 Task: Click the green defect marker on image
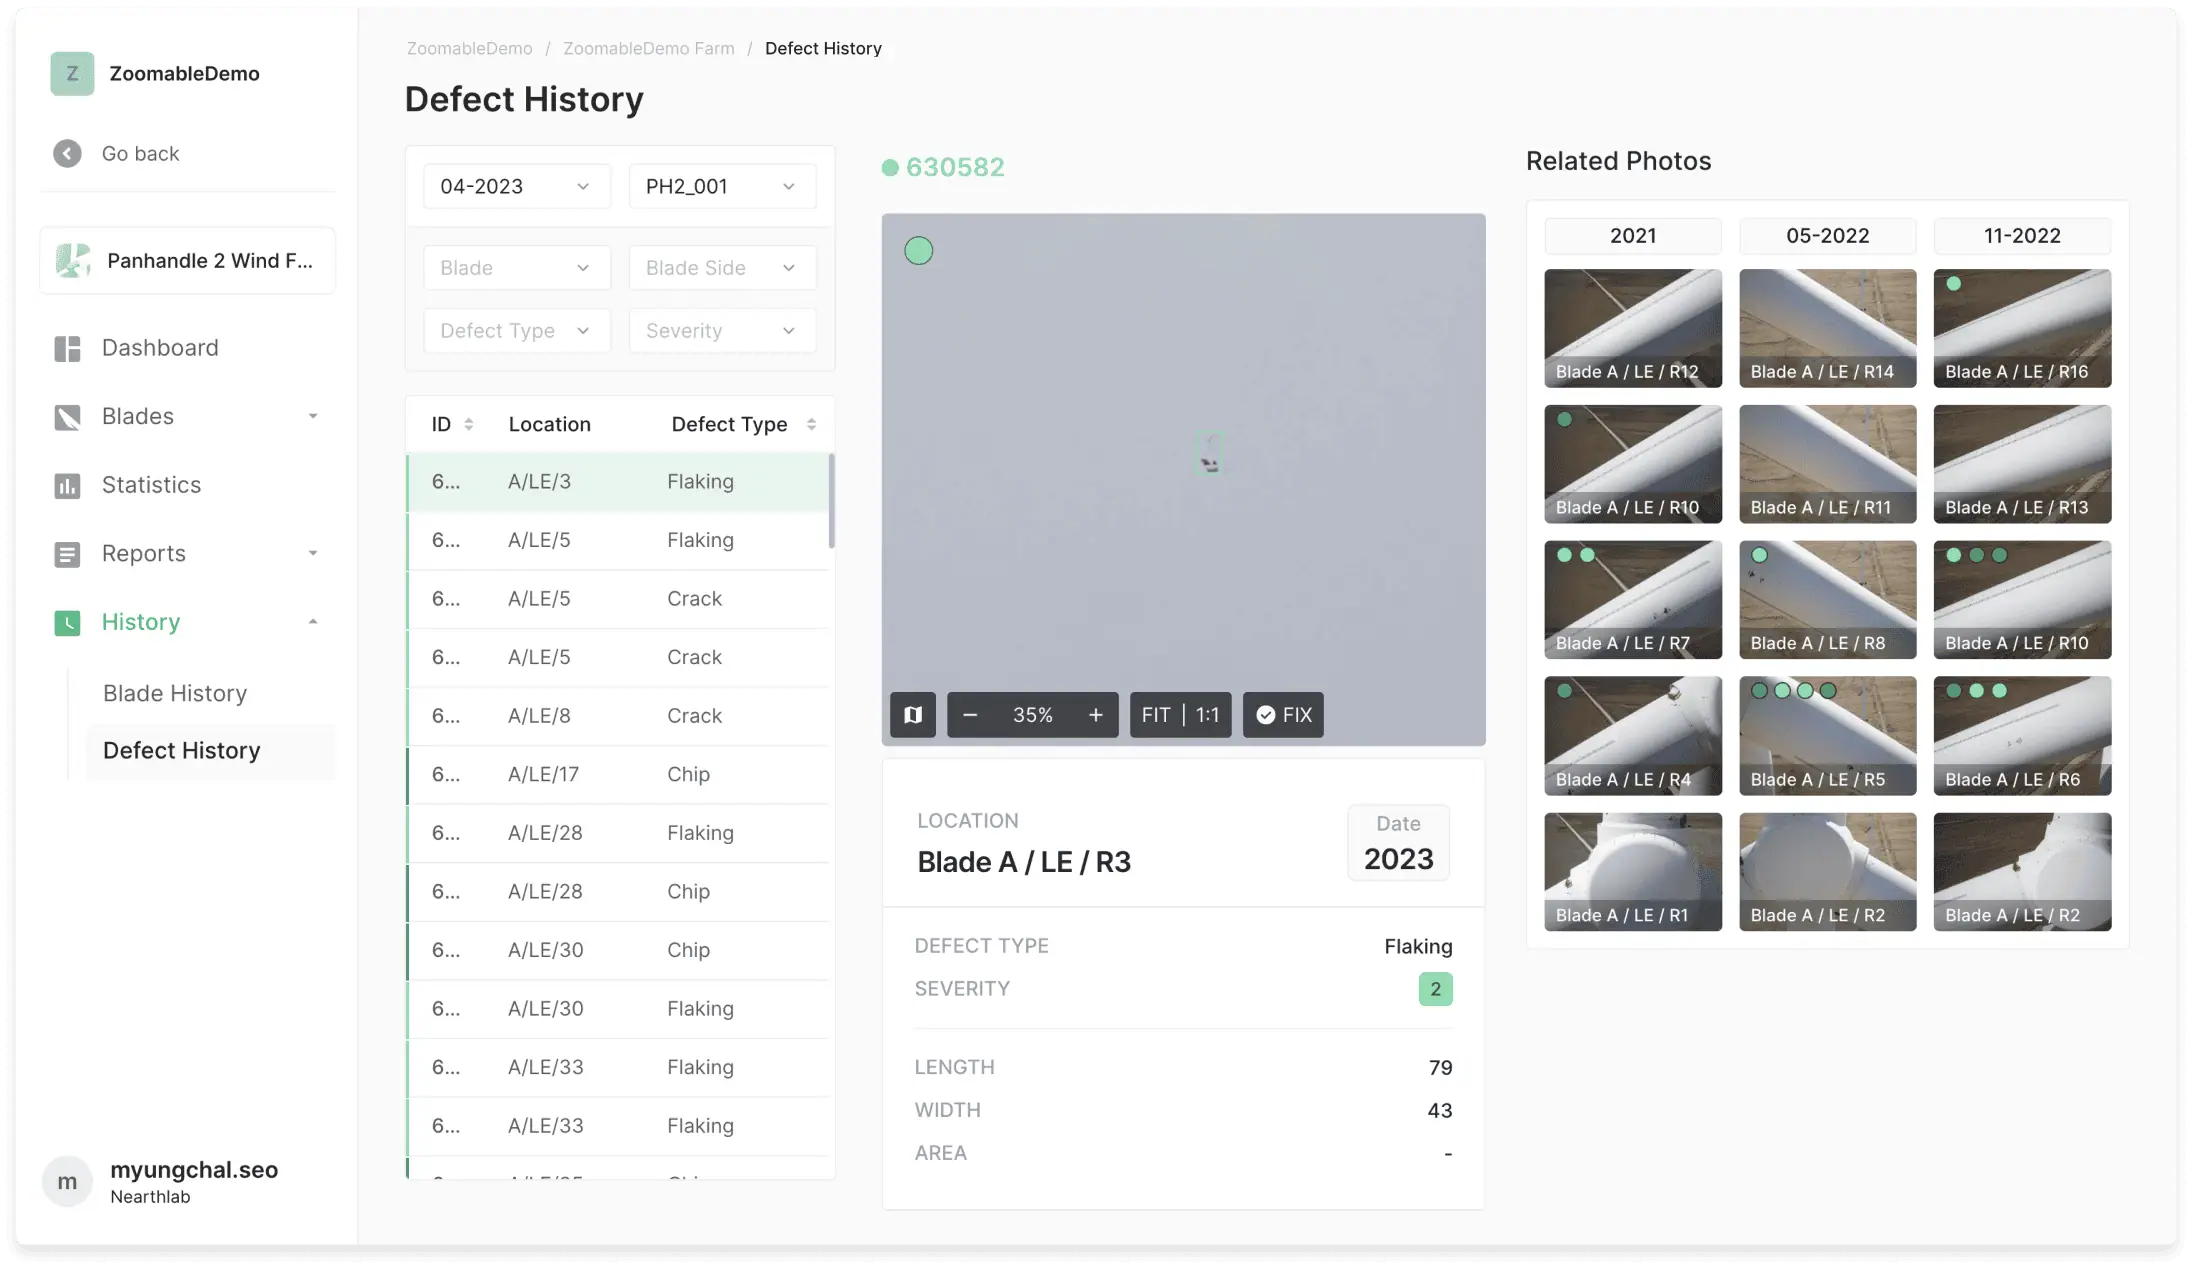tap(918, 251)
